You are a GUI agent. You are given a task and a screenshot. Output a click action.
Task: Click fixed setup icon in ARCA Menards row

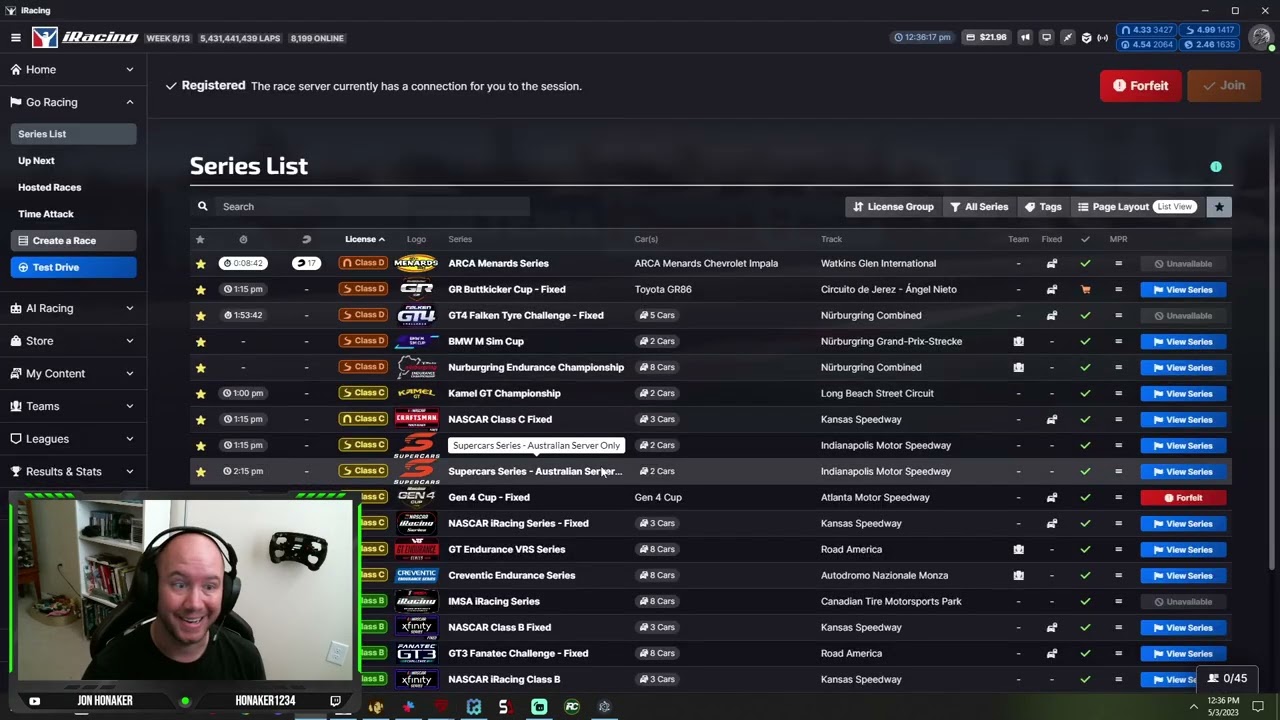(x=1051, y=264)
